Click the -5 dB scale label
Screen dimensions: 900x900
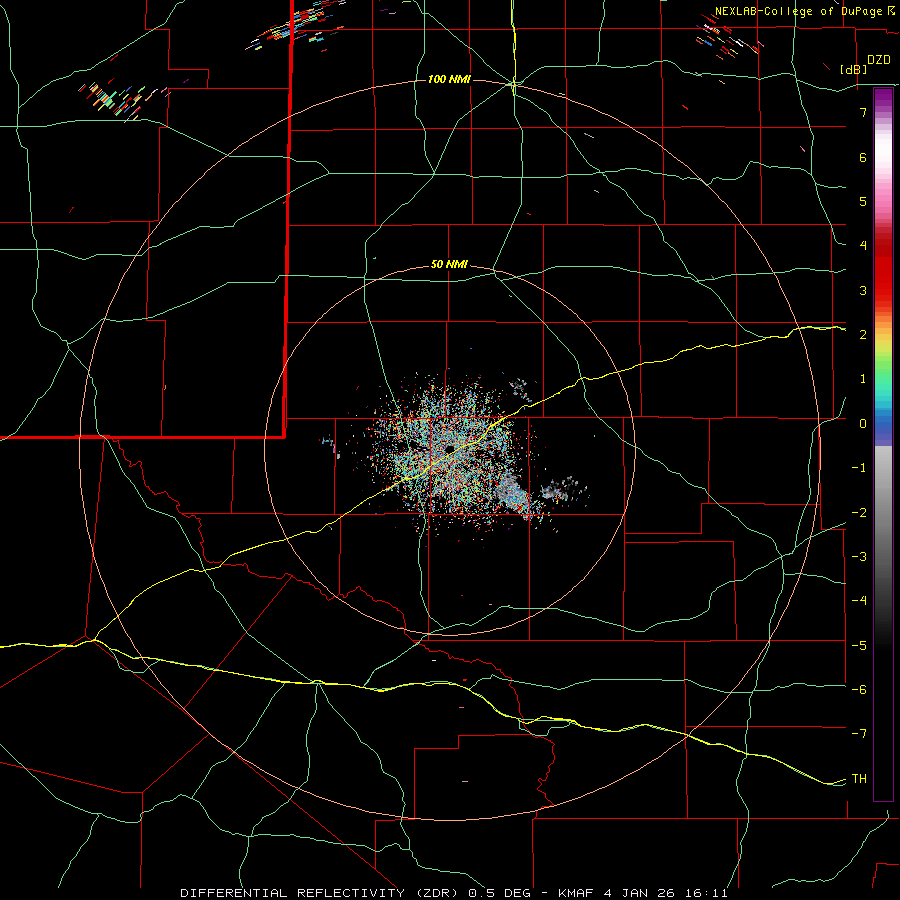[x=859, y=646]
